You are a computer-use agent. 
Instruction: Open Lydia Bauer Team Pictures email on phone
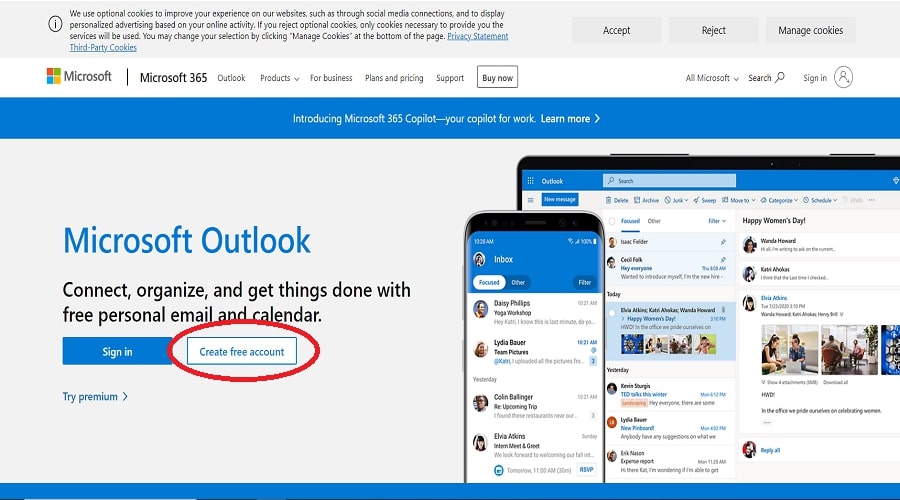point(534,351)
